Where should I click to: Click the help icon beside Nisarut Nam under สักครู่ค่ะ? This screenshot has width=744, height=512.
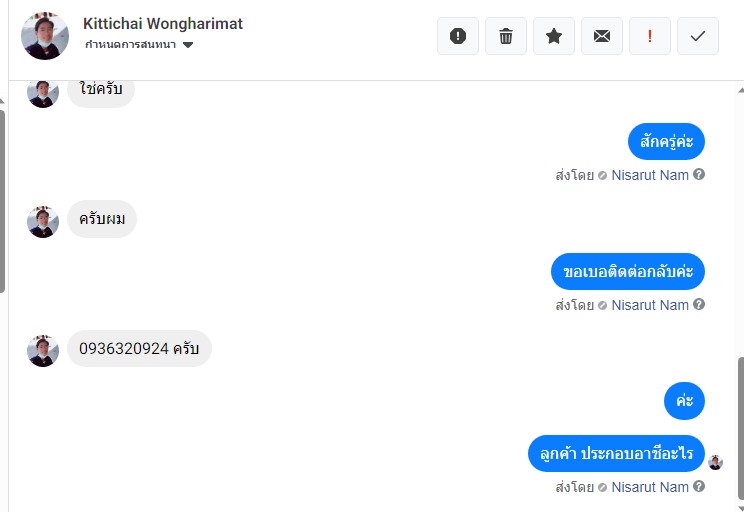tap(698, 174)
